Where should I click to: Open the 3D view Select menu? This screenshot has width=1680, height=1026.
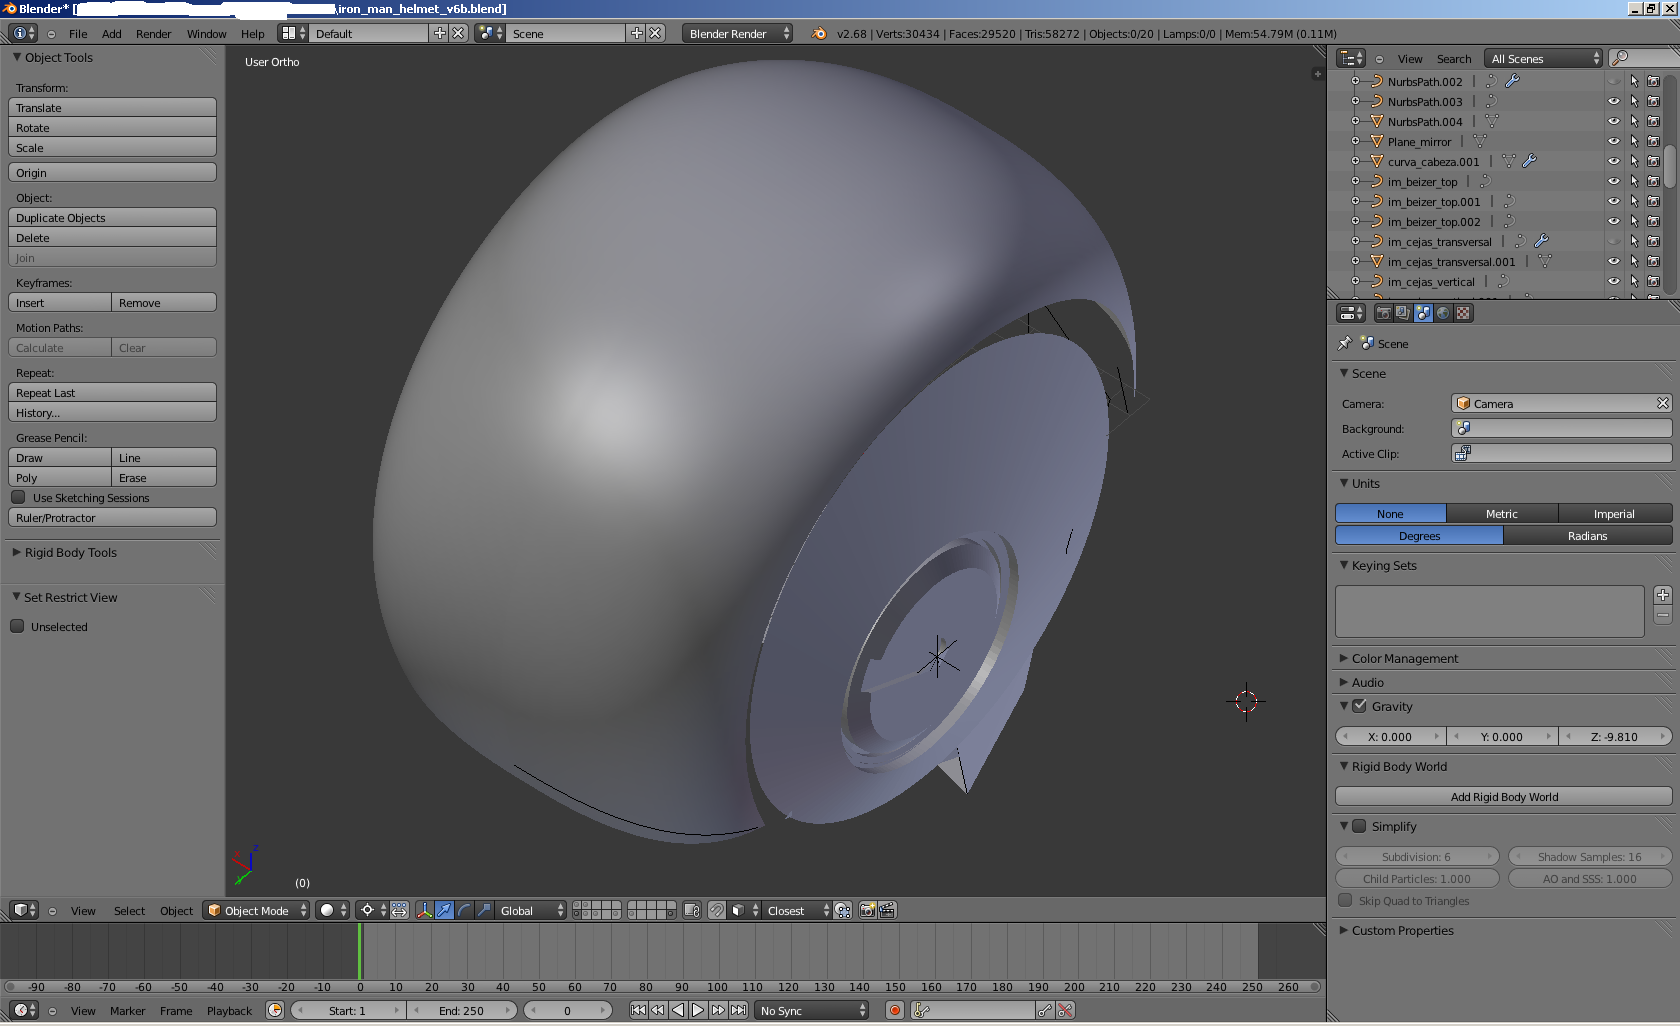click(129, 910)
